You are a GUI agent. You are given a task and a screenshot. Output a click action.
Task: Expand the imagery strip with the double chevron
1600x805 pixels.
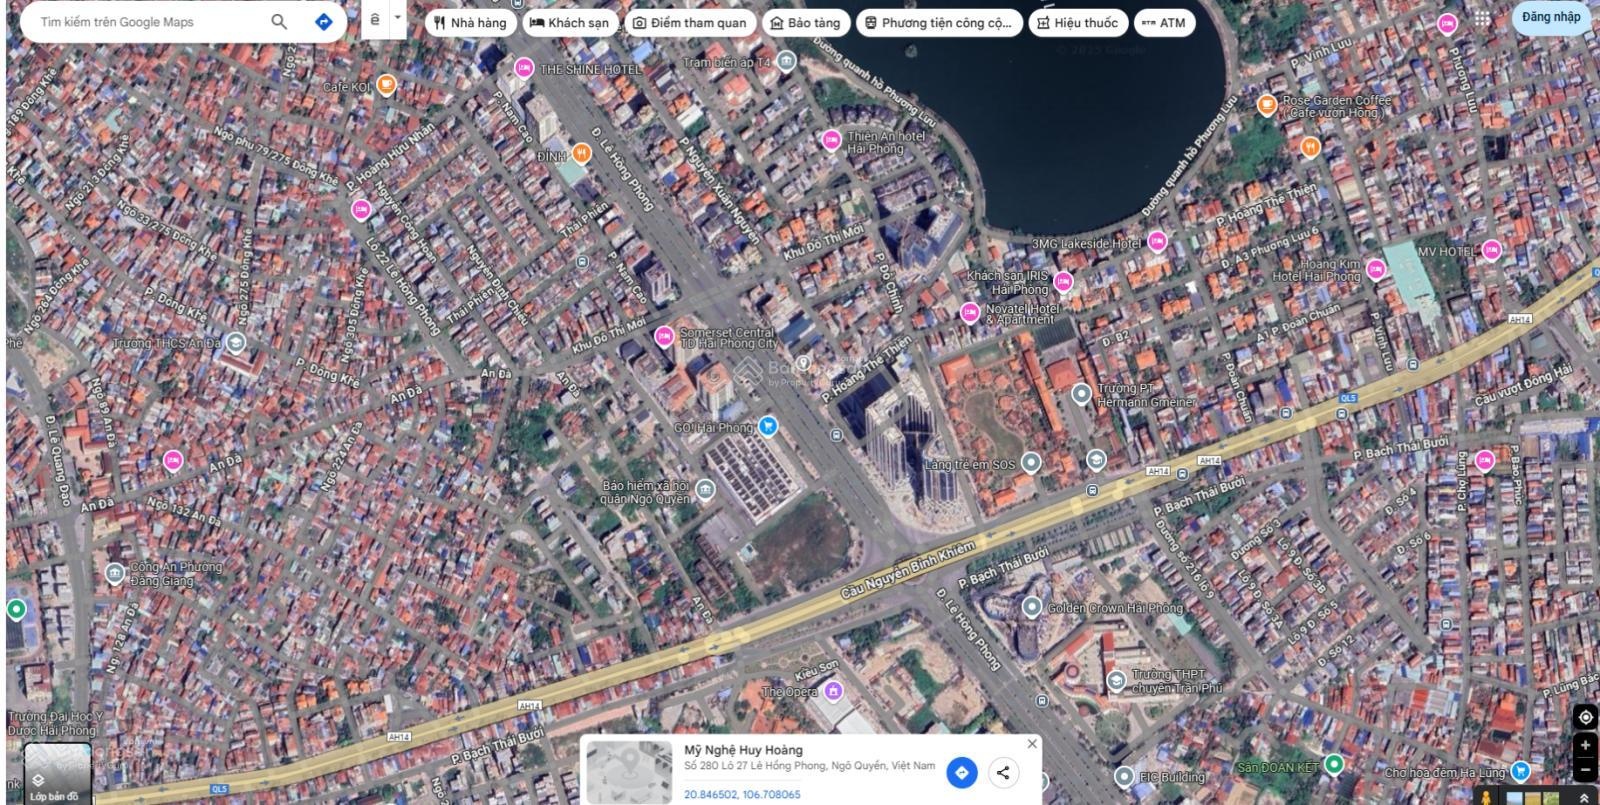1584,797
